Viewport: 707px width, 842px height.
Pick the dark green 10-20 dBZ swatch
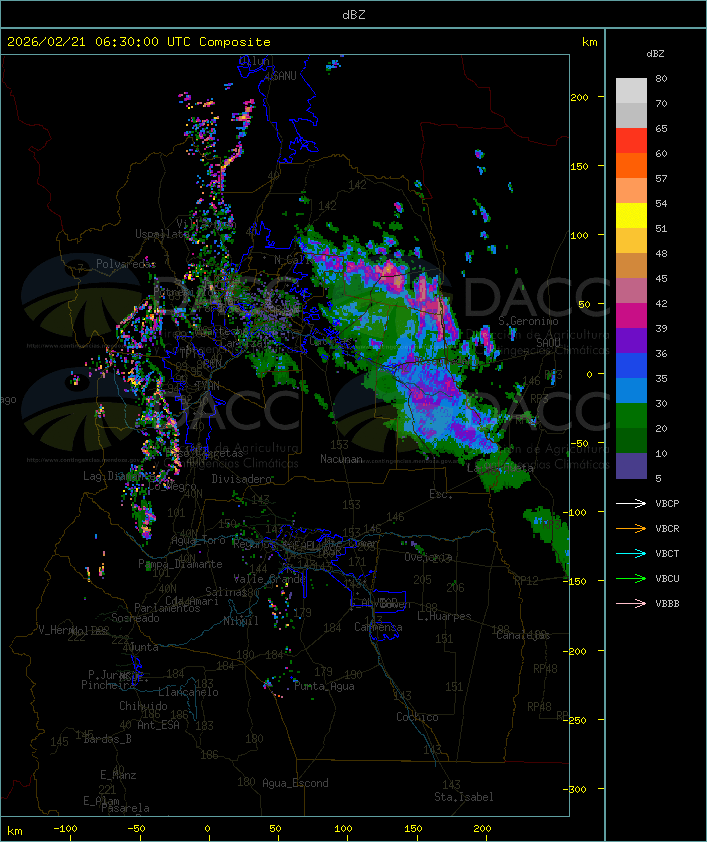click(631, 440)
